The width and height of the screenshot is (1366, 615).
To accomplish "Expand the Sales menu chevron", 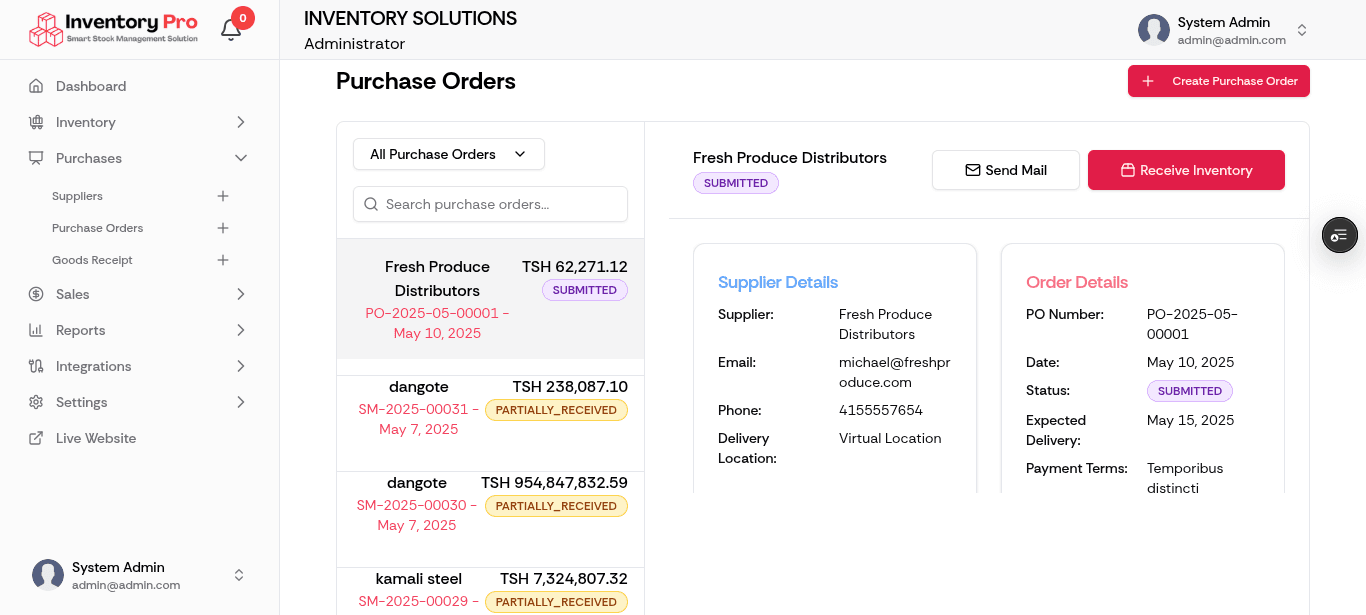I will (240, 294).
